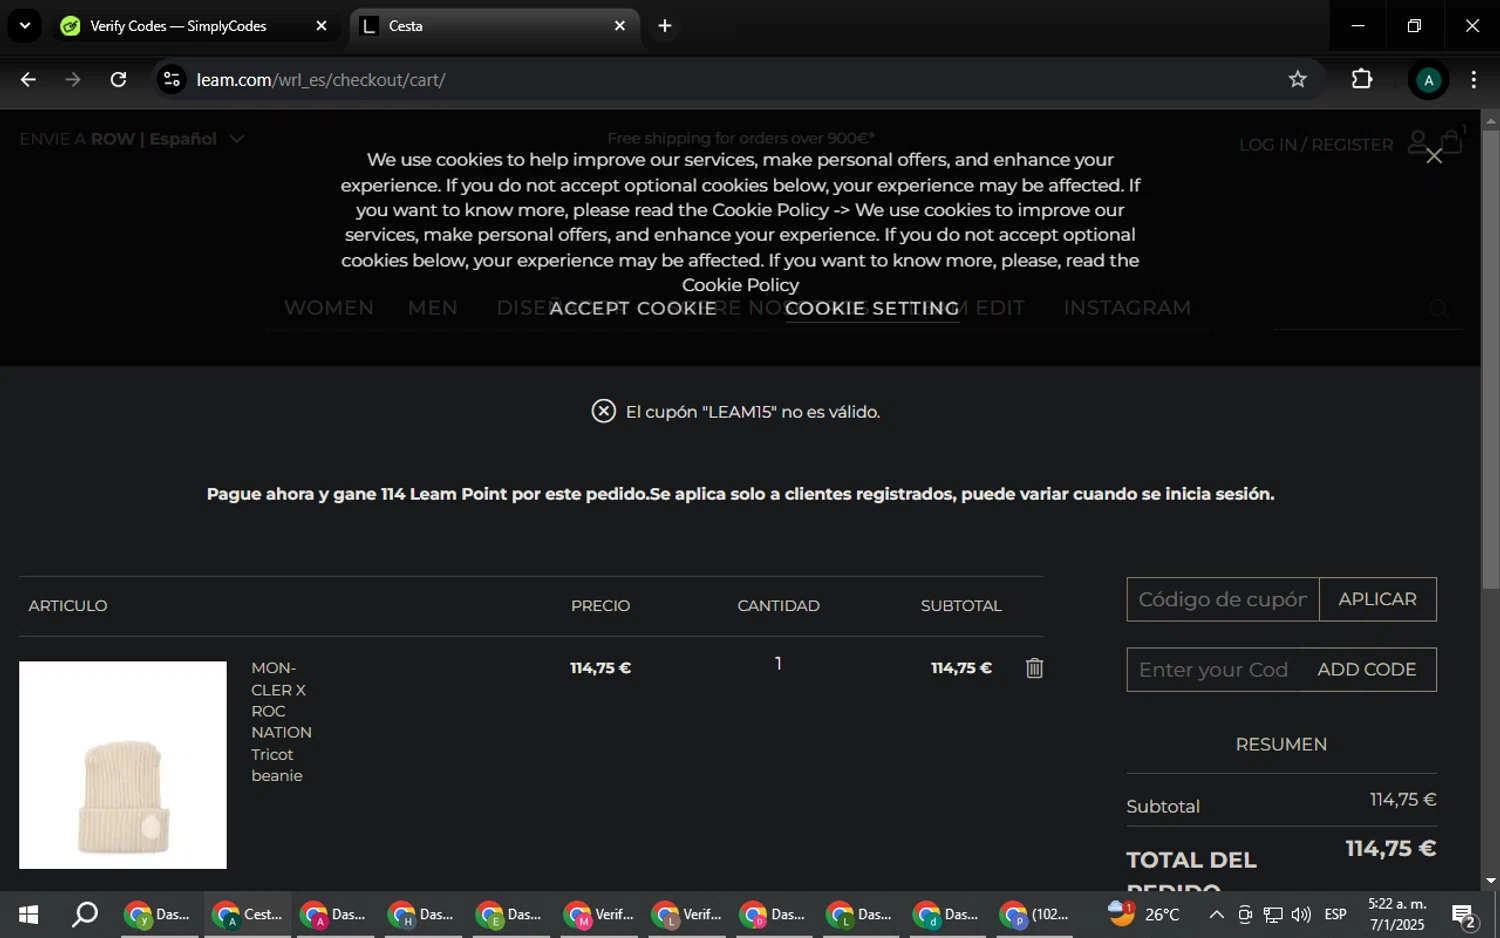Click LOG IN / REGISTER
Screen dimensions: 1500x938
tap(1316, 145)
